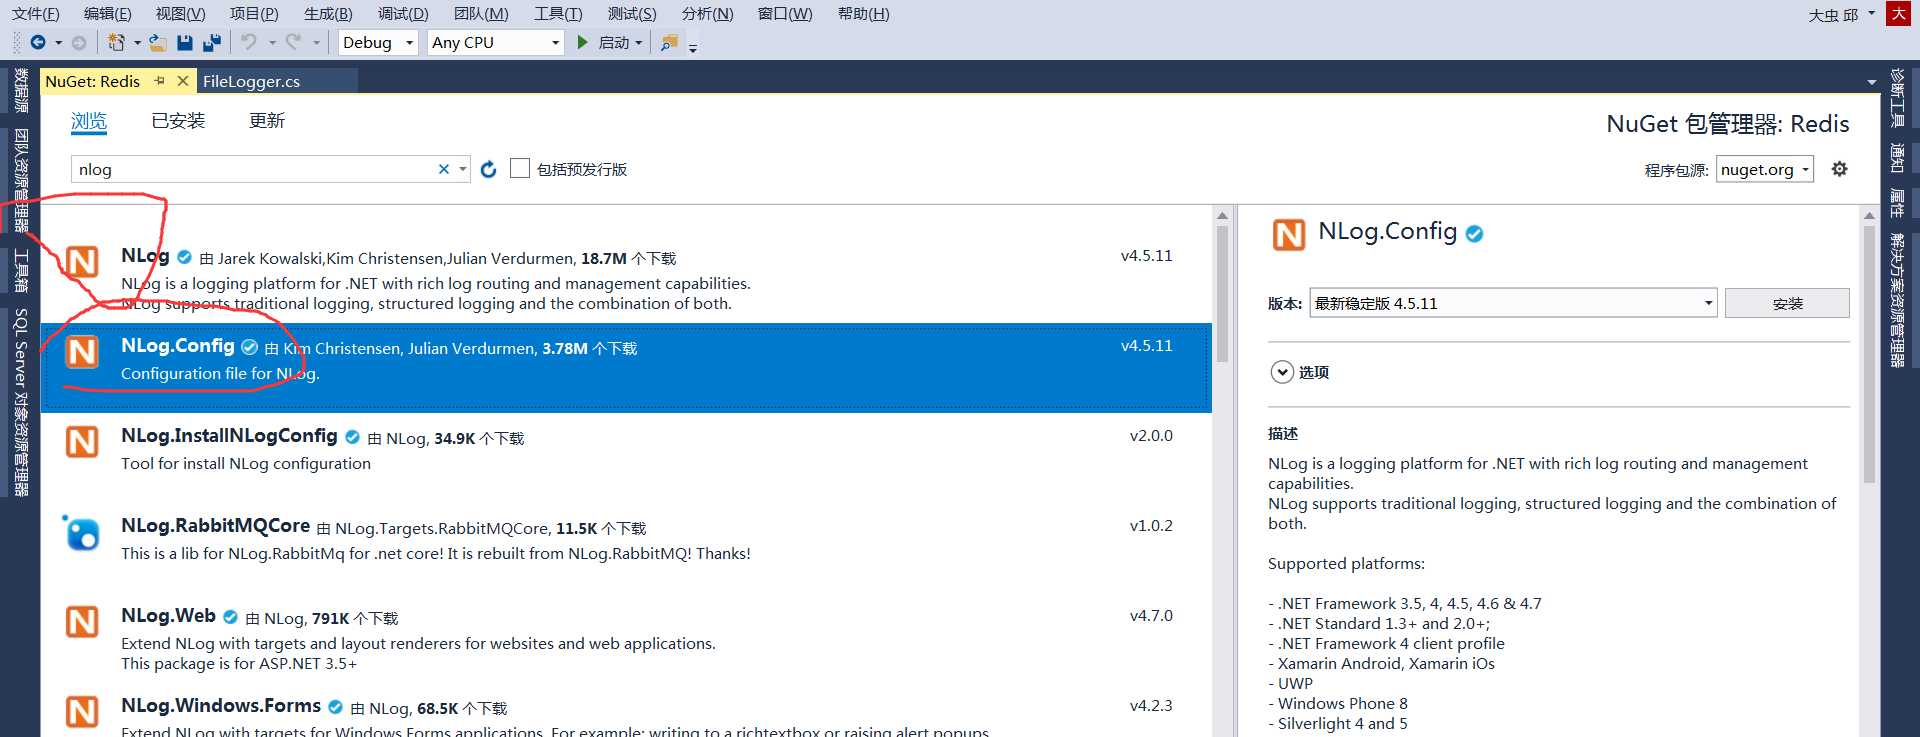
Task: Open the 生成(B) menu
Action: [x=328, y=14]
